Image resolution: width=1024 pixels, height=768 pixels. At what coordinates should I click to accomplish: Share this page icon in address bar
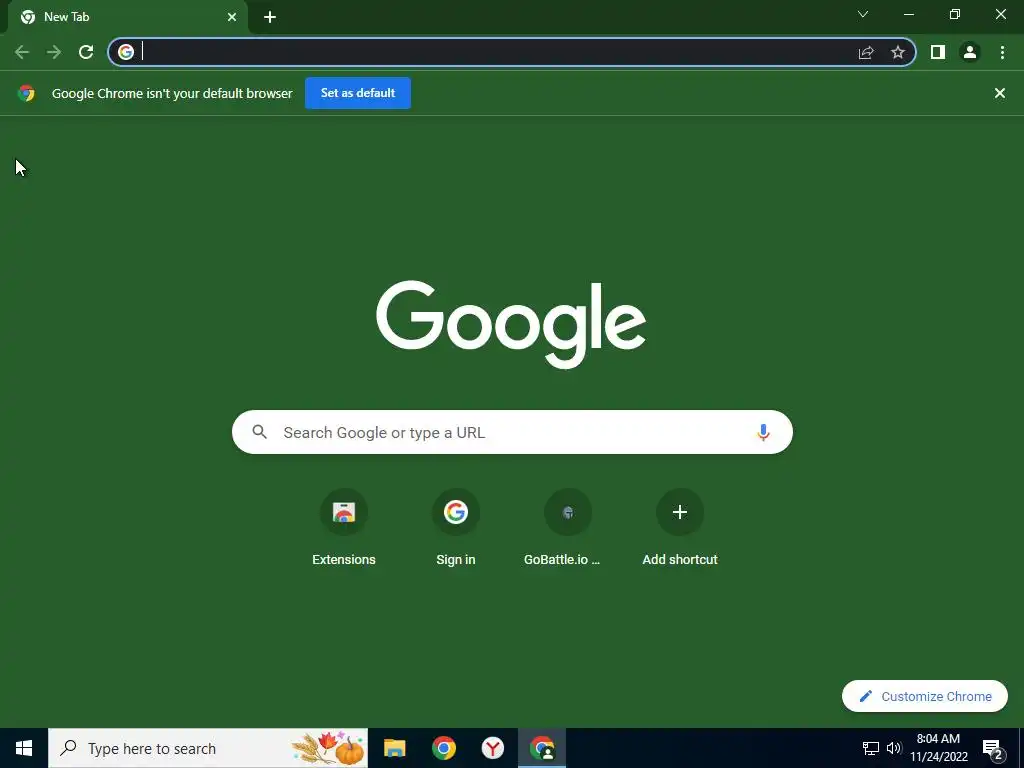(x=866, y=52)
